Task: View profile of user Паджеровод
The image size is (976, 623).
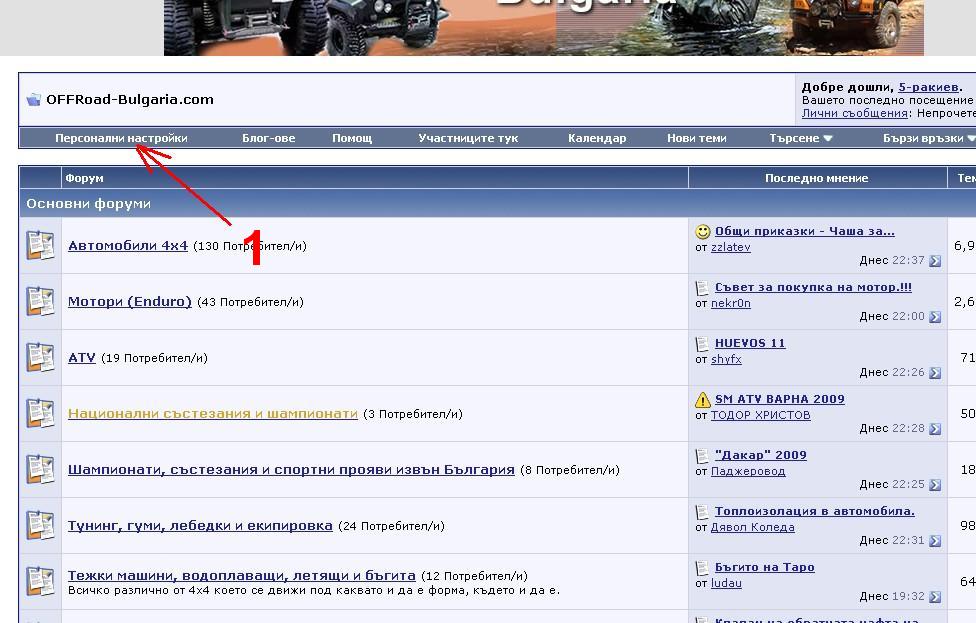Action: coord(748,471)
